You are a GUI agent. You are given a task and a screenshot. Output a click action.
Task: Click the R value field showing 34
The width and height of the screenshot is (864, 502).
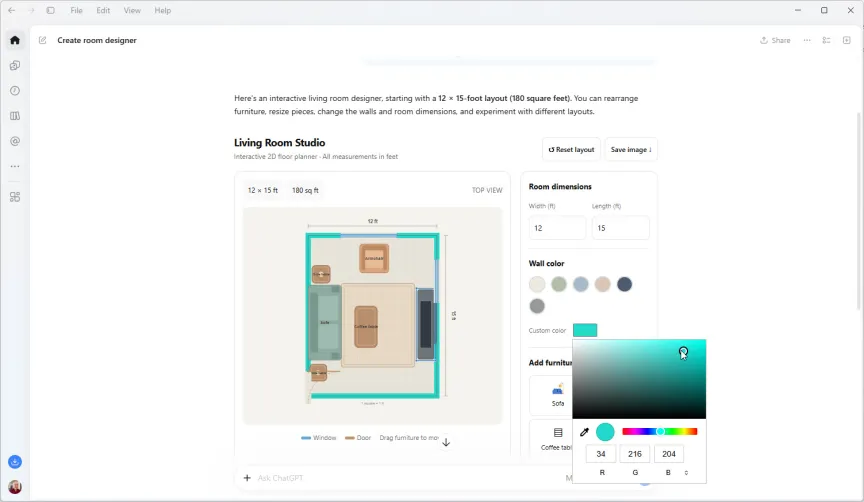pyautogui.click(x=601, y=454)
